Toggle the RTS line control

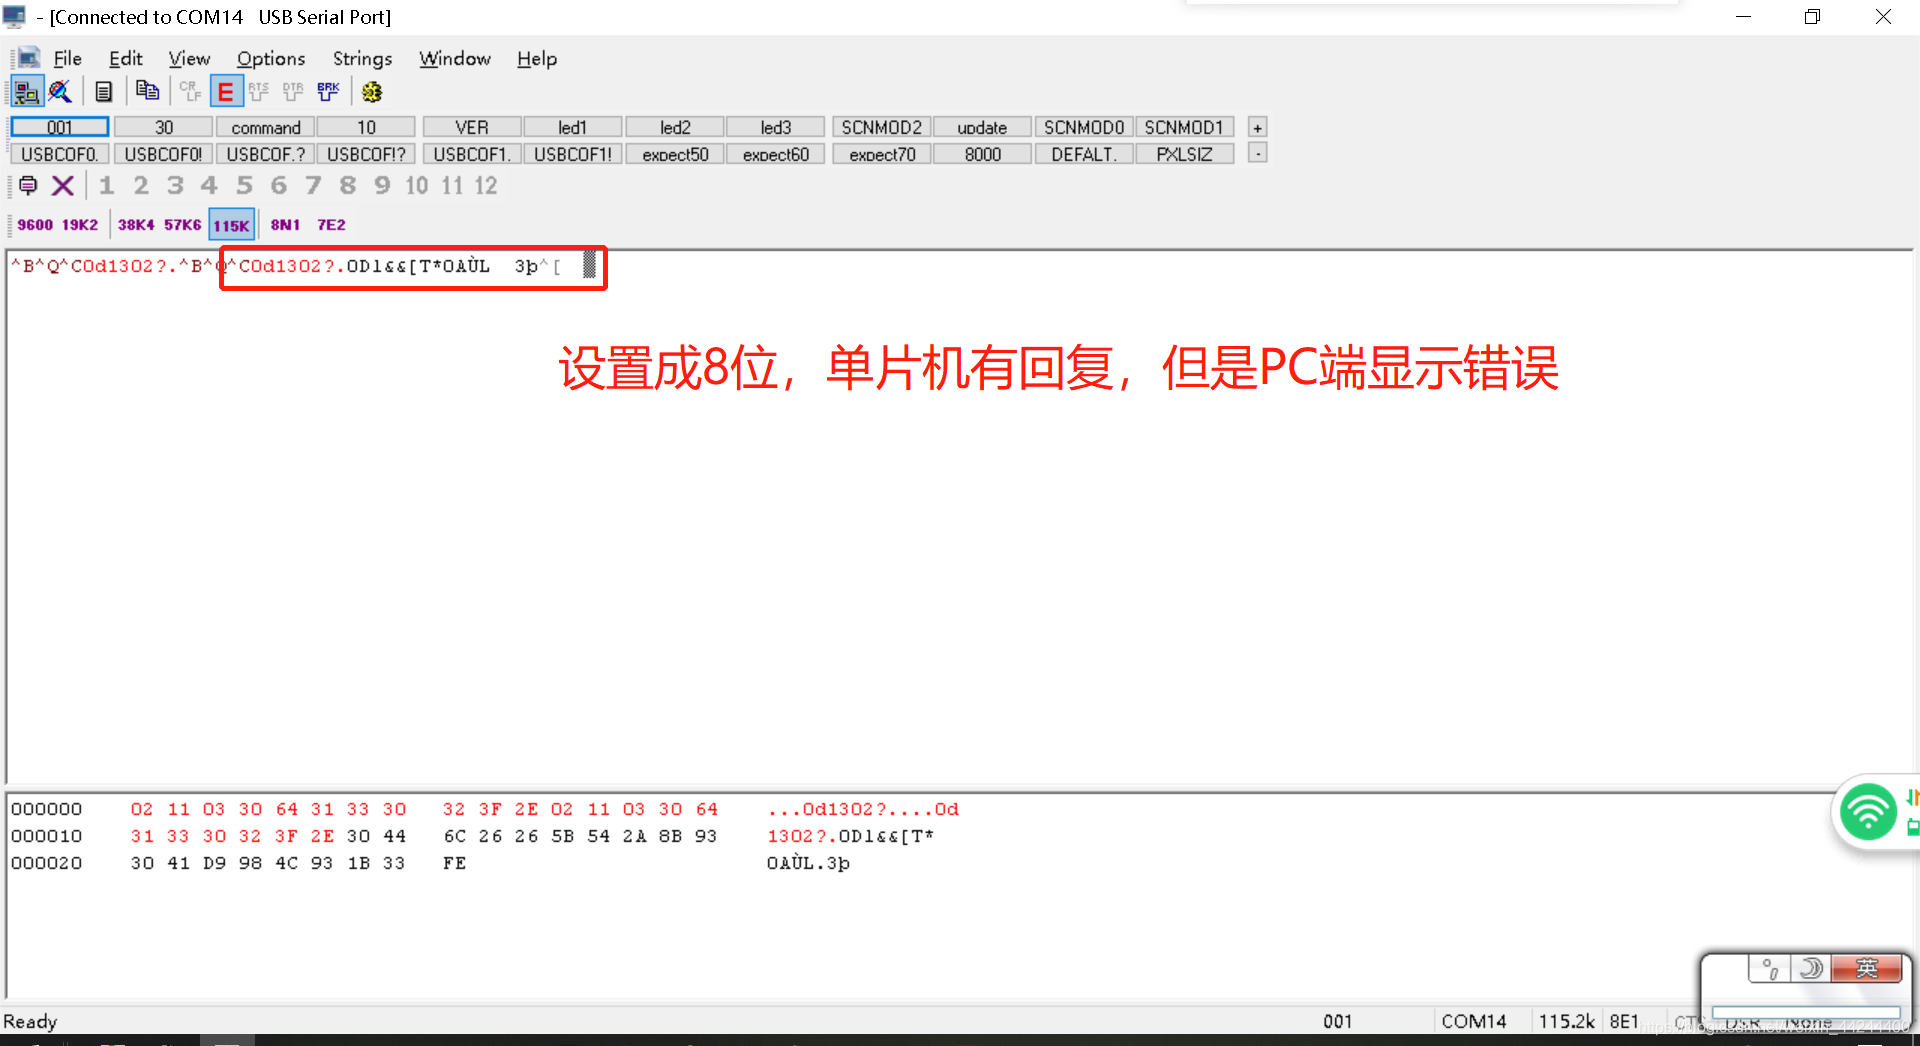258,92
